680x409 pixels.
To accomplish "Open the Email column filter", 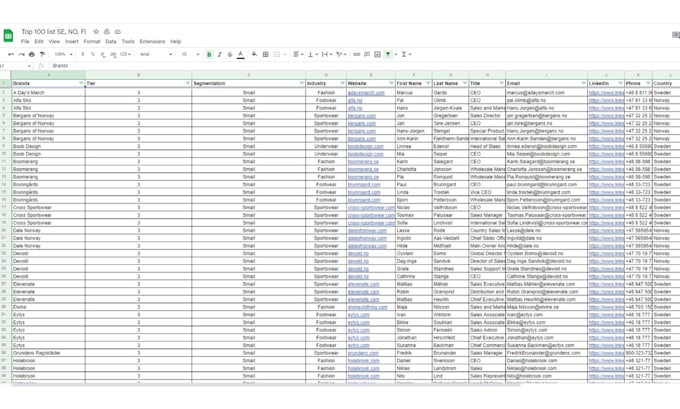I will click(583, 83).
